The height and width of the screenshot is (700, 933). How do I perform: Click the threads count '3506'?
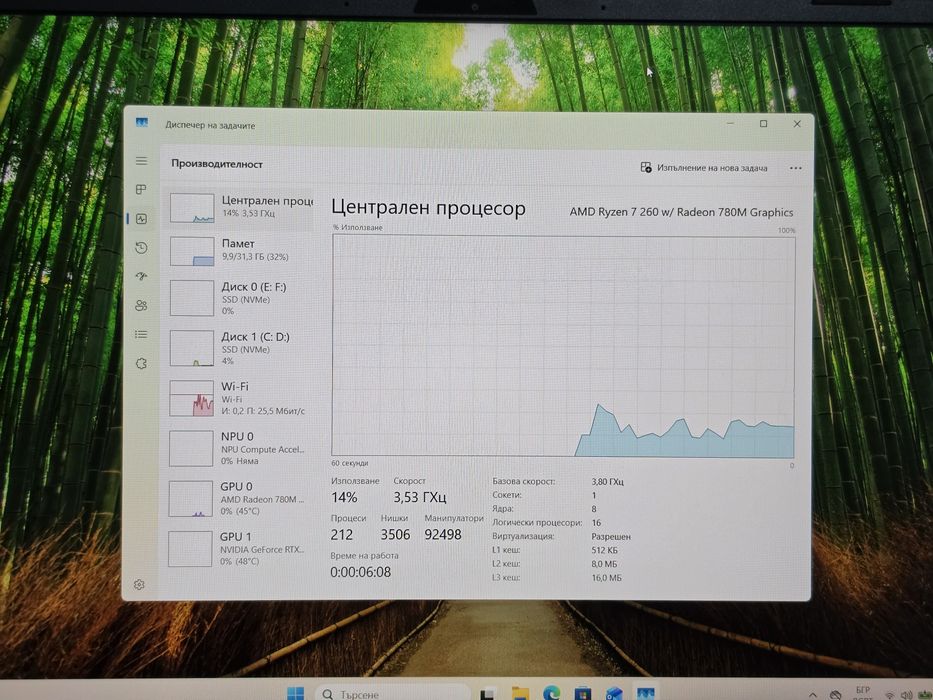tap(396, 535)
